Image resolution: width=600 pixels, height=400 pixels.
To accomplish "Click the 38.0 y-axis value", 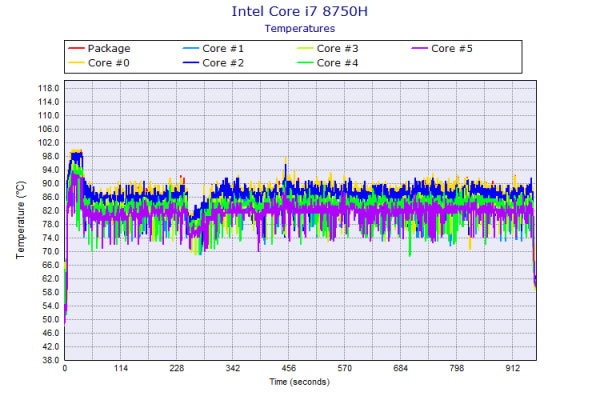I will coord(51,360).
